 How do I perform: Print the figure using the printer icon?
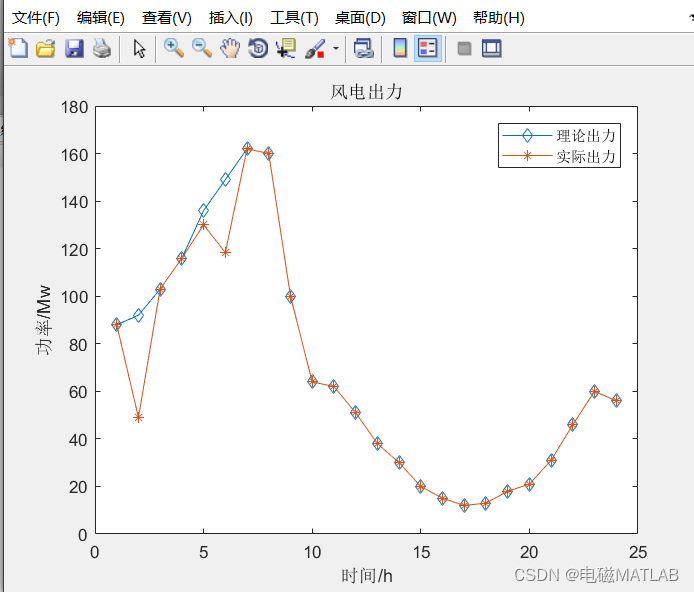(102, 48)
